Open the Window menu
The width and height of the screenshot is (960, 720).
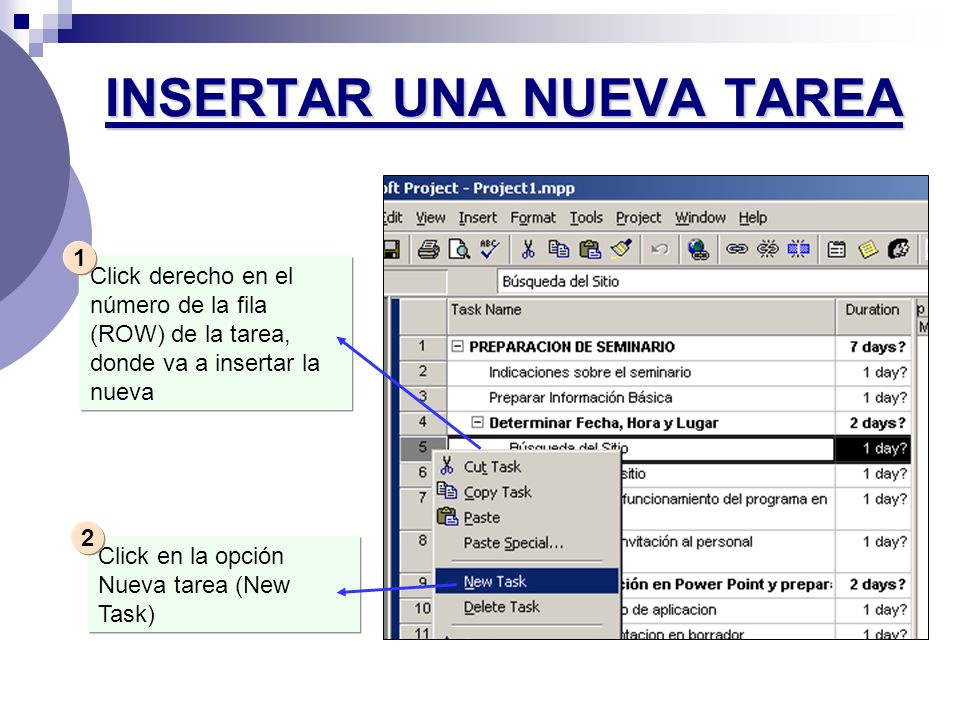click(700, 218)
